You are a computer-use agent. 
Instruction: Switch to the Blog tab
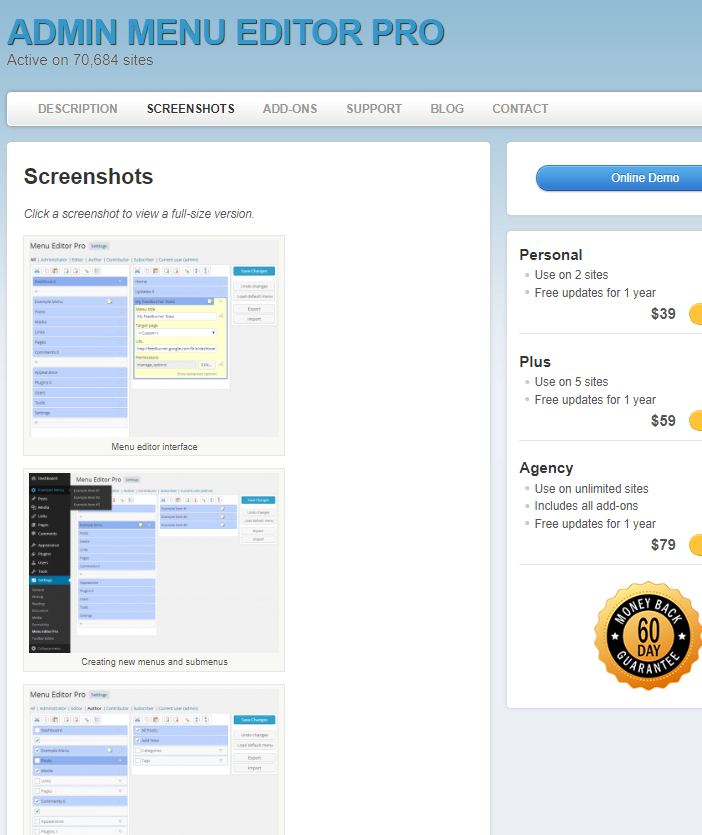point(447,109)
